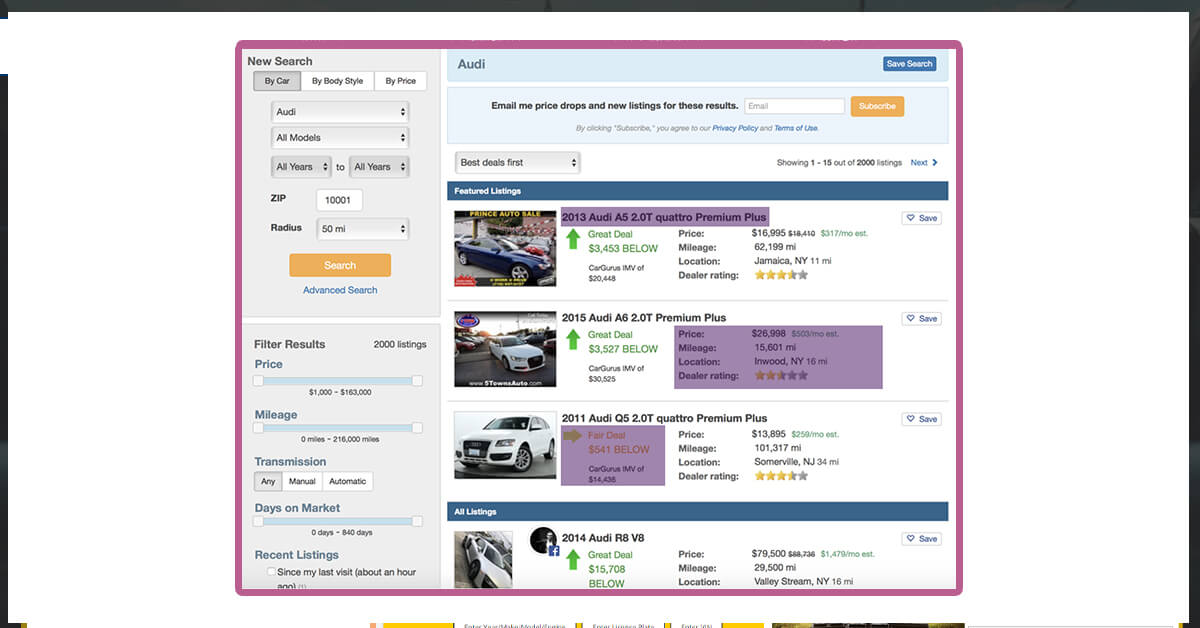Click the 2013 Audi A5 car thumbnail
Viewport: 1200px width, 628px height.
[x=505, y=249]
